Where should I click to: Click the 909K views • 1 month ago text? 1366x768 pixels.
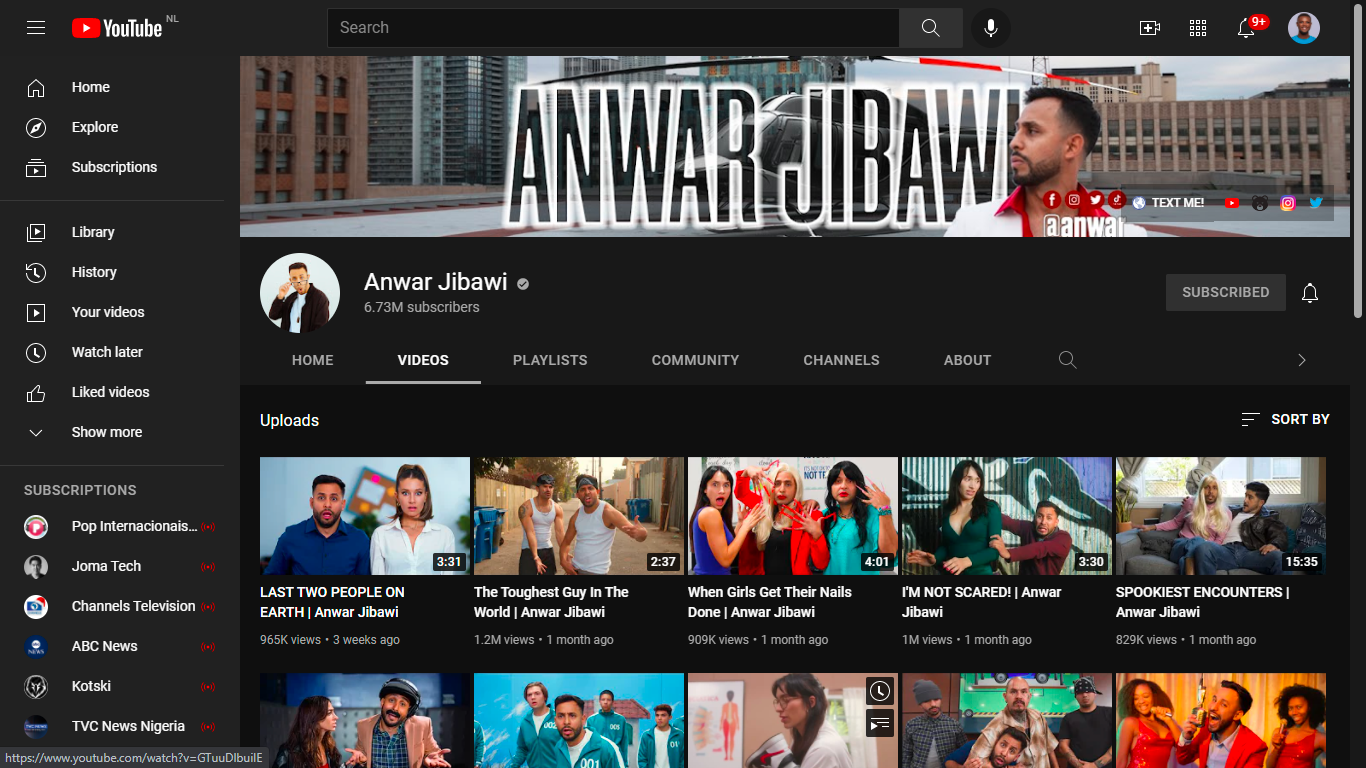pyautogui.click(x=758, y=640)
